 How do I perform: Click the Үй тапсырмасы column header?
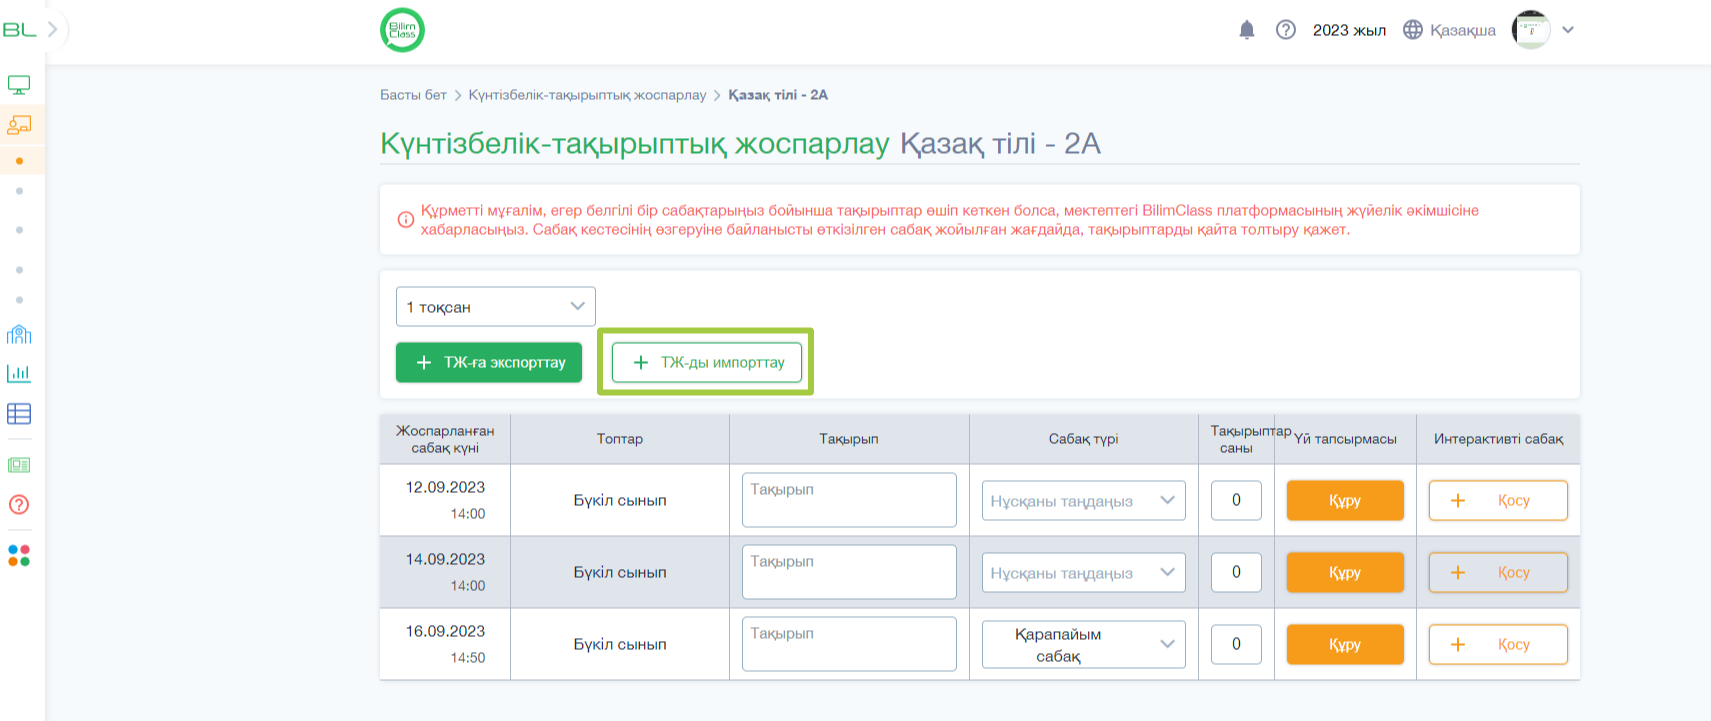coord(1345,439)
